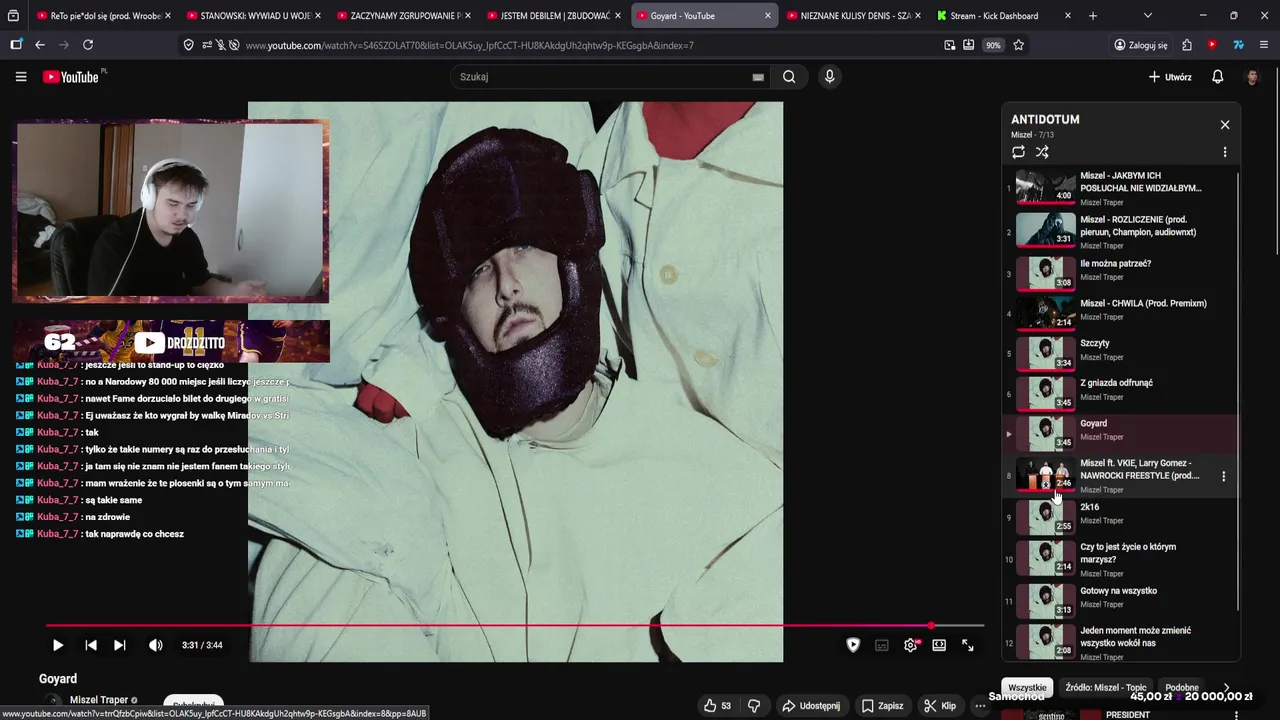1280x720 pixels.
Task: Toggle theater mode in the player
Action: [939, 645]
